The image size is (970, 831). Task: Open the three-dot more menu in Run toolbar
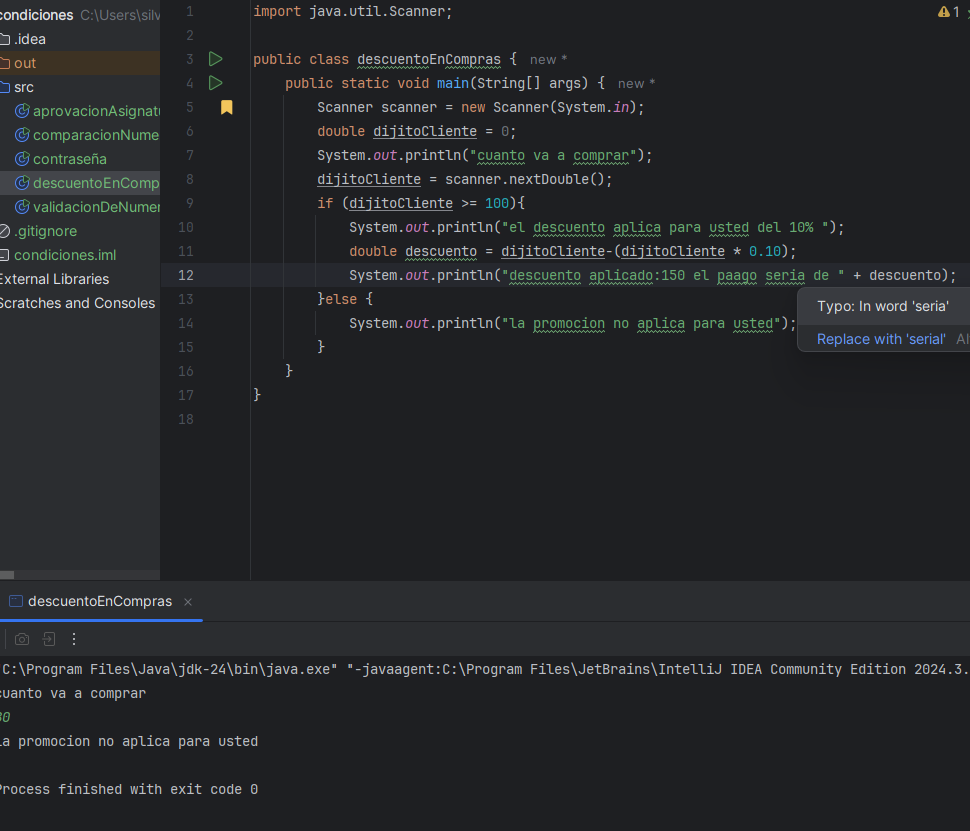74,639
